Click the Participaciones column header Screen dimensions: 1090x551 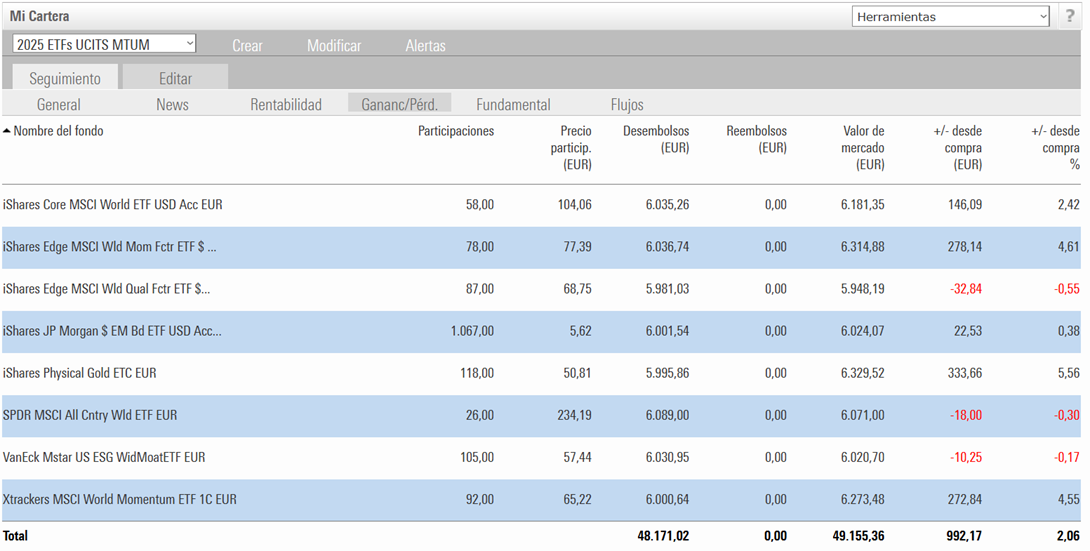pos(456,131)
